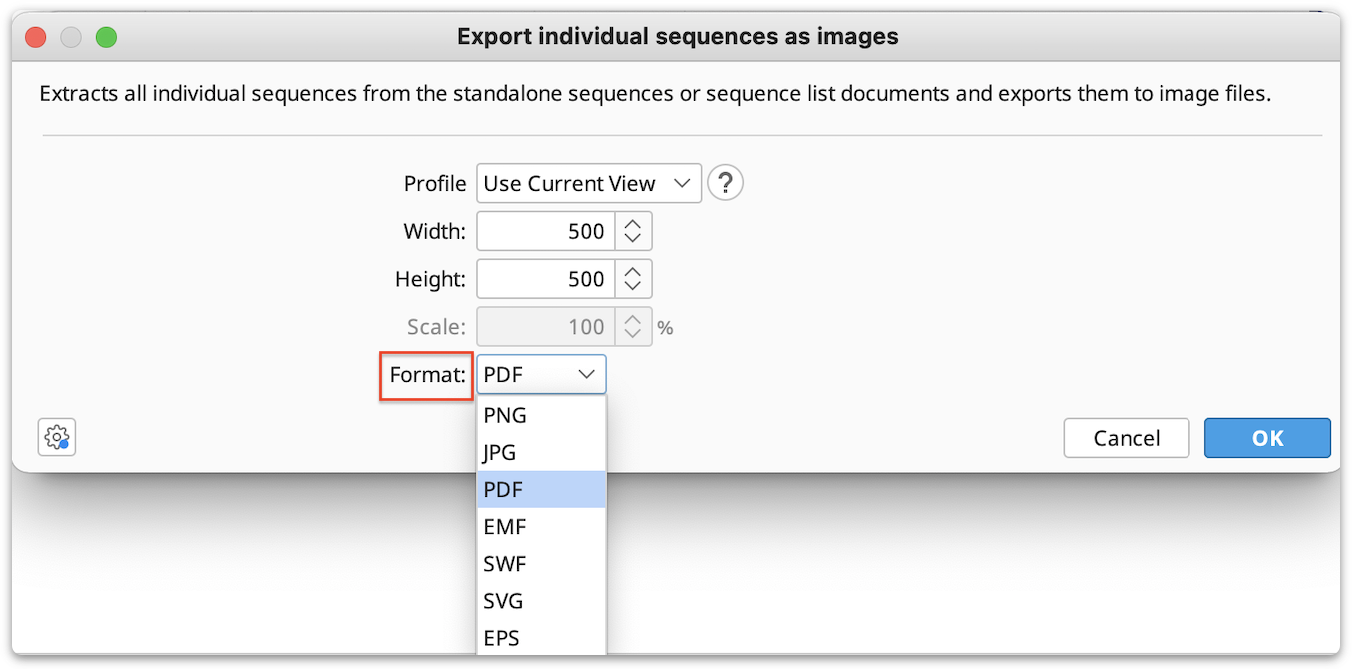The height and width of the screenshot is (669, 1352).
Task: Click the Cancel button
Action: point(1126,438)
